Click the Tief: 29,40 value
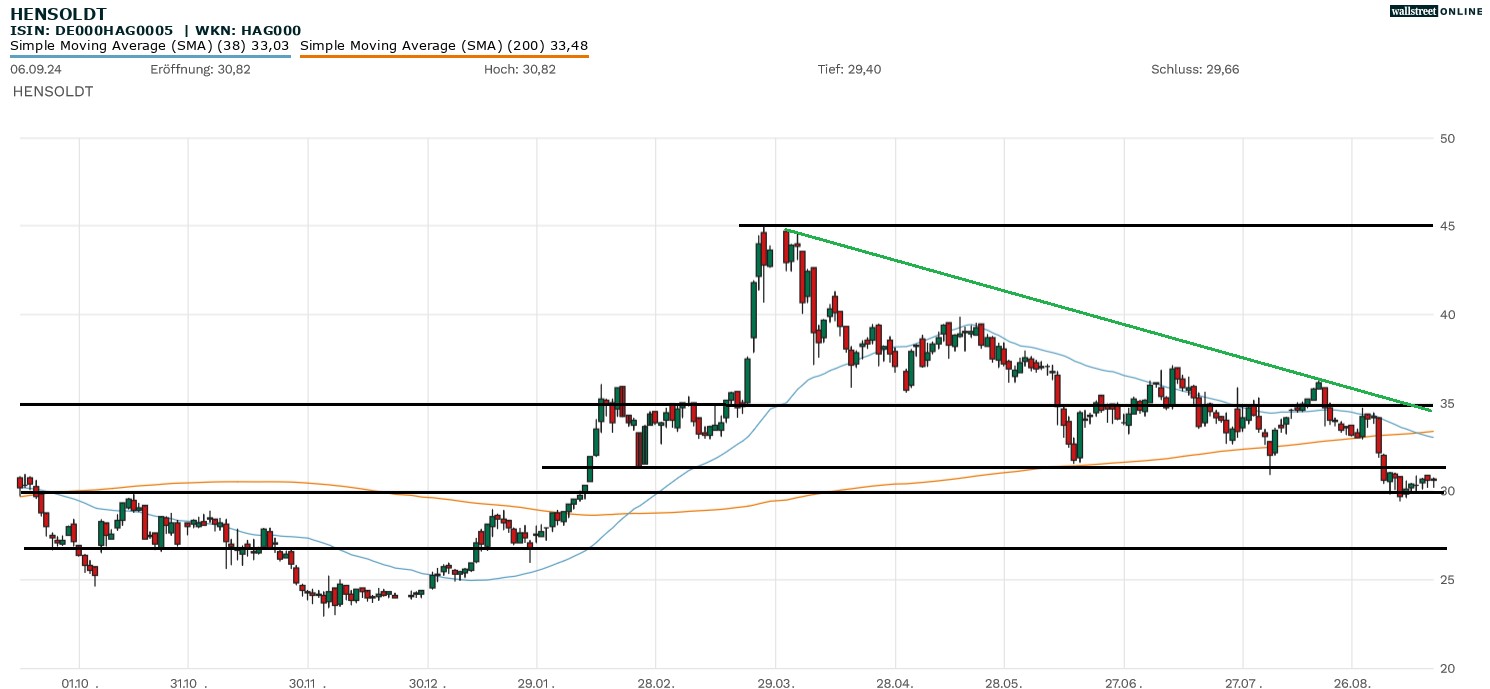The image size is (1490, 689). click(850, 69)
